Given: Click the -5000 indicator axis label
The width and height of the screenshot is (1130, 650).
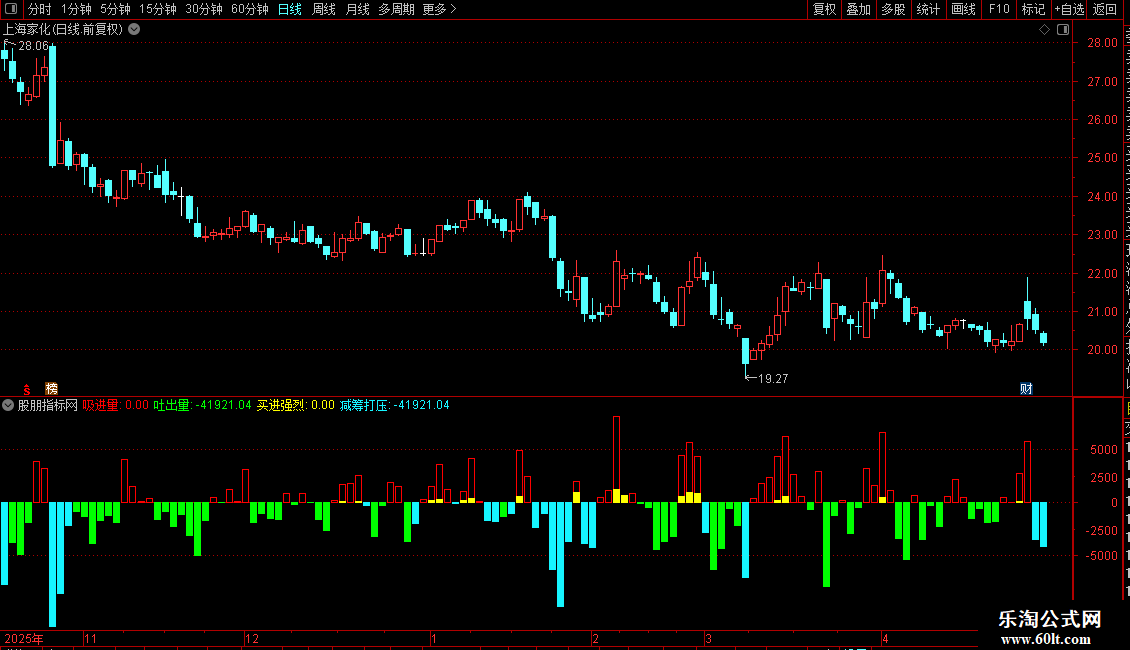Looking at the screenshot, I should tap(1102, 556).
